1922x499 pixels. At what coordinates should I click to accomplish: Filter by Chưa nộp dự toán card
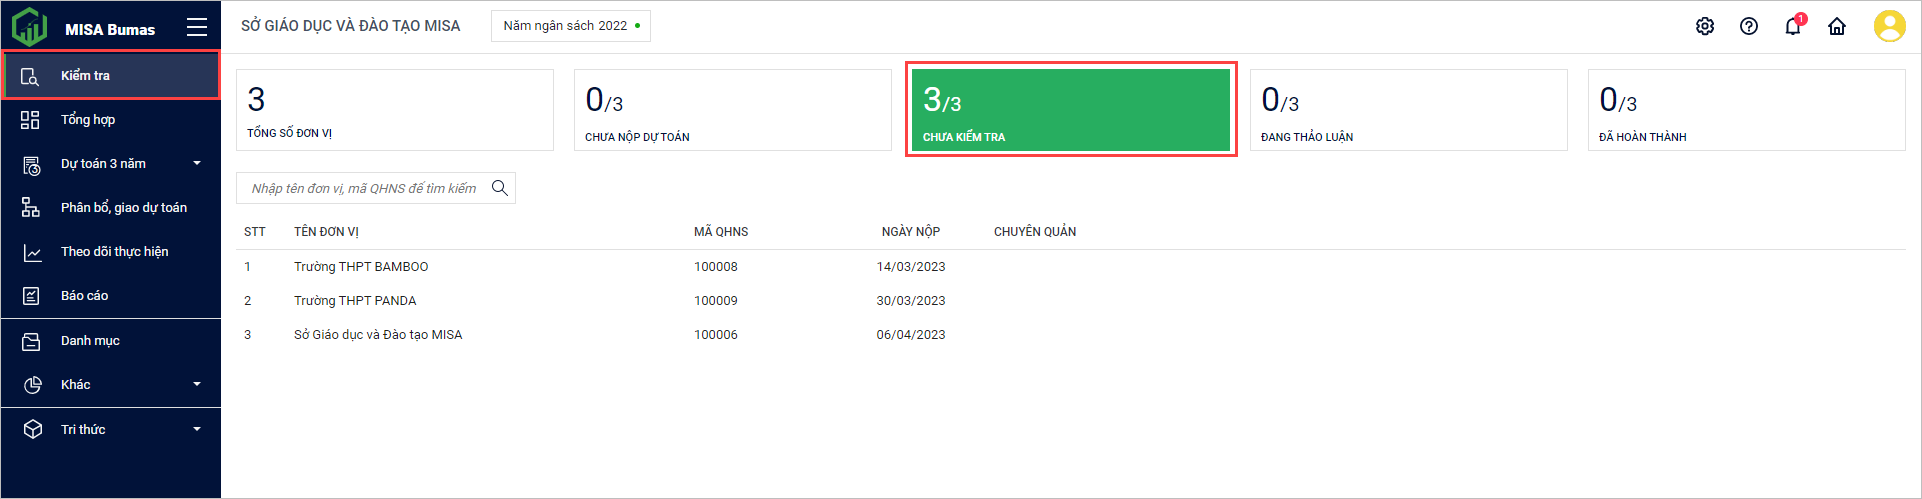[x=732, y=110]
